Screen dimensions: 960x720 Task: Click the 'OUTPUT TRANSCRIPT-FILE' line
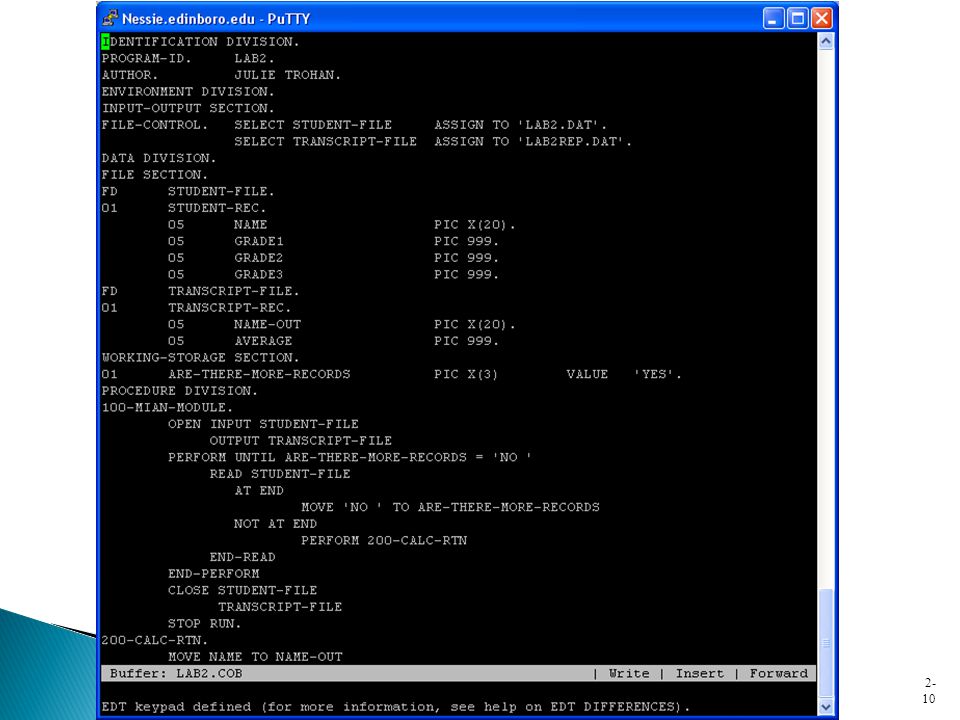pyautogui.click(x=301, y=440)
